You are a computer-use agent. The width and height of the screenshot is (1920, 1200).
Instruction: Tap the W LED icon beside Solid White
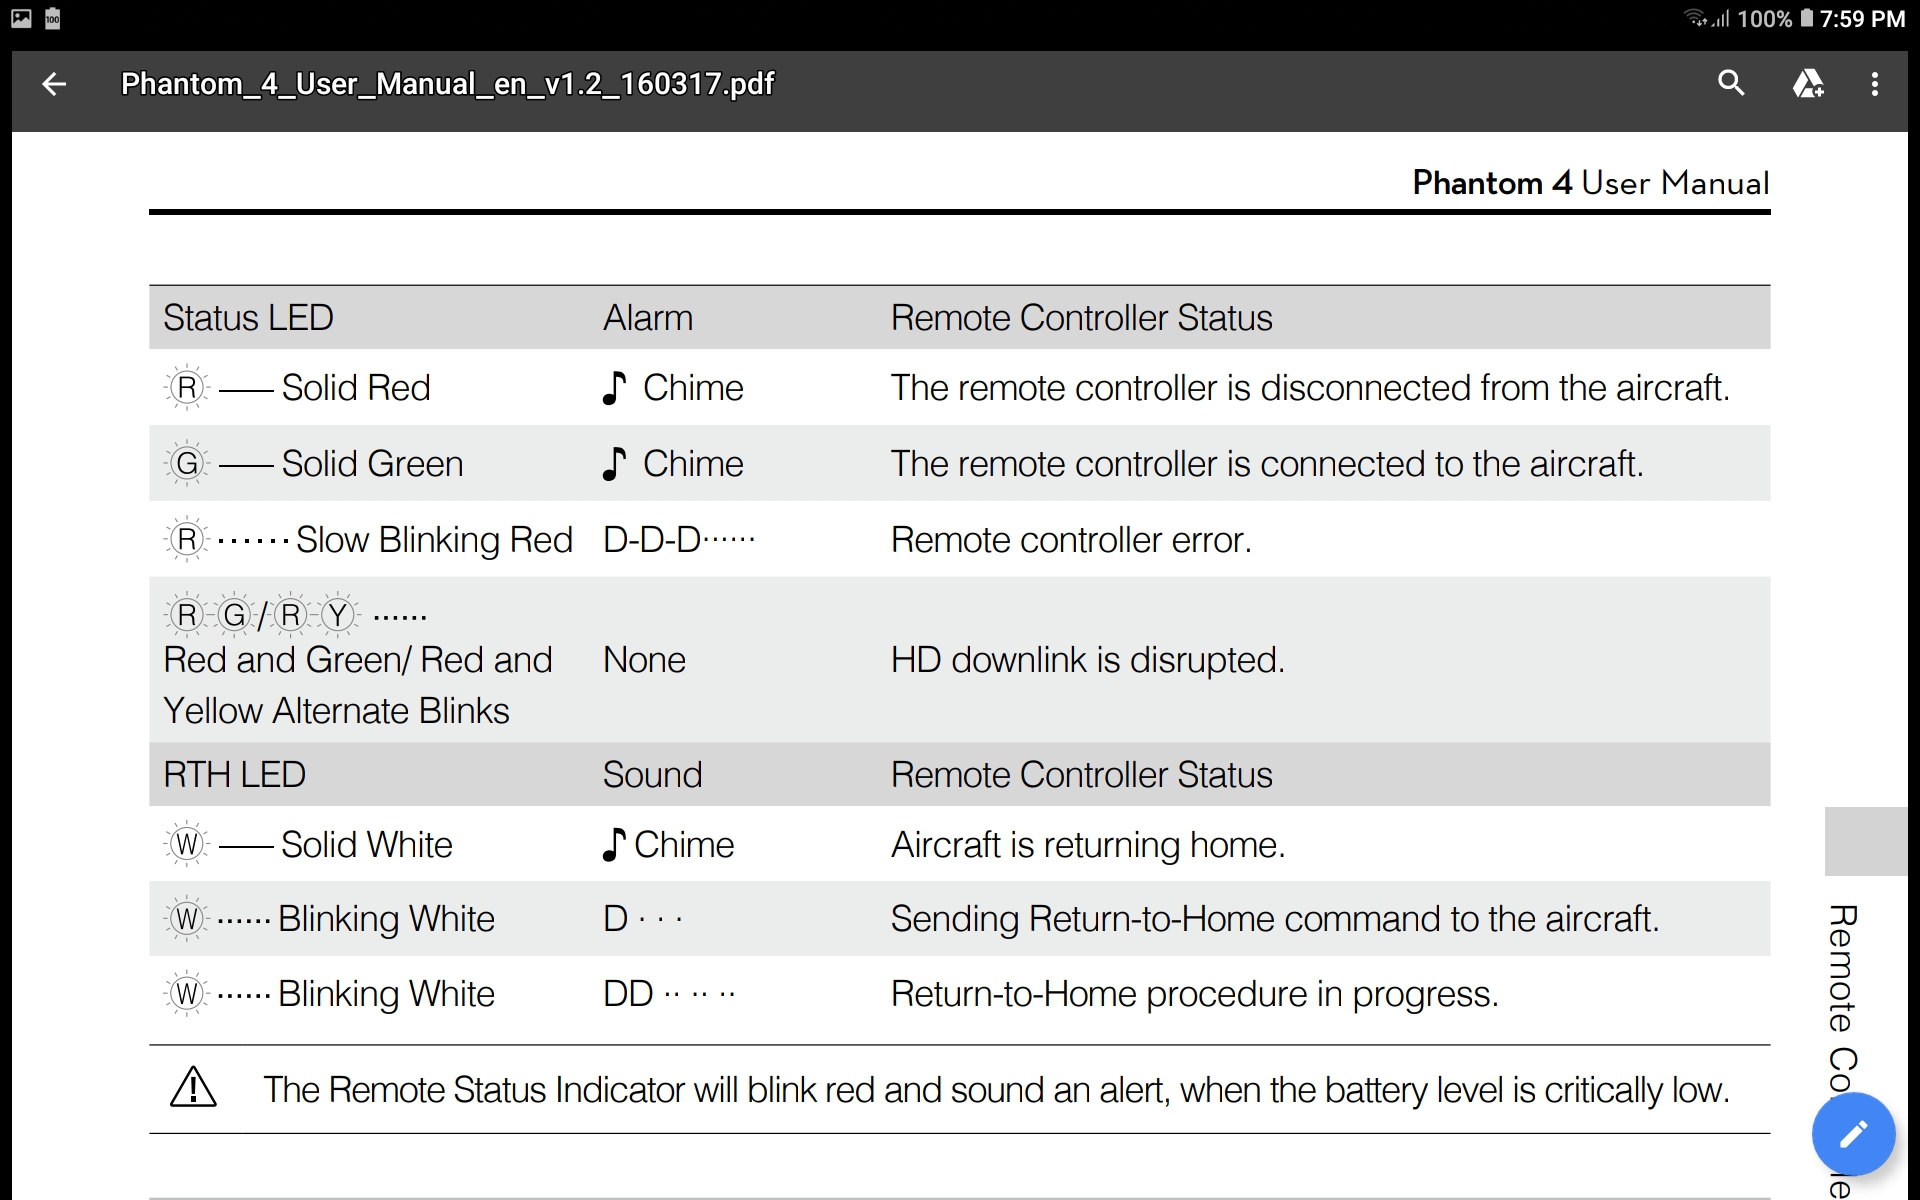pos(187,844)
